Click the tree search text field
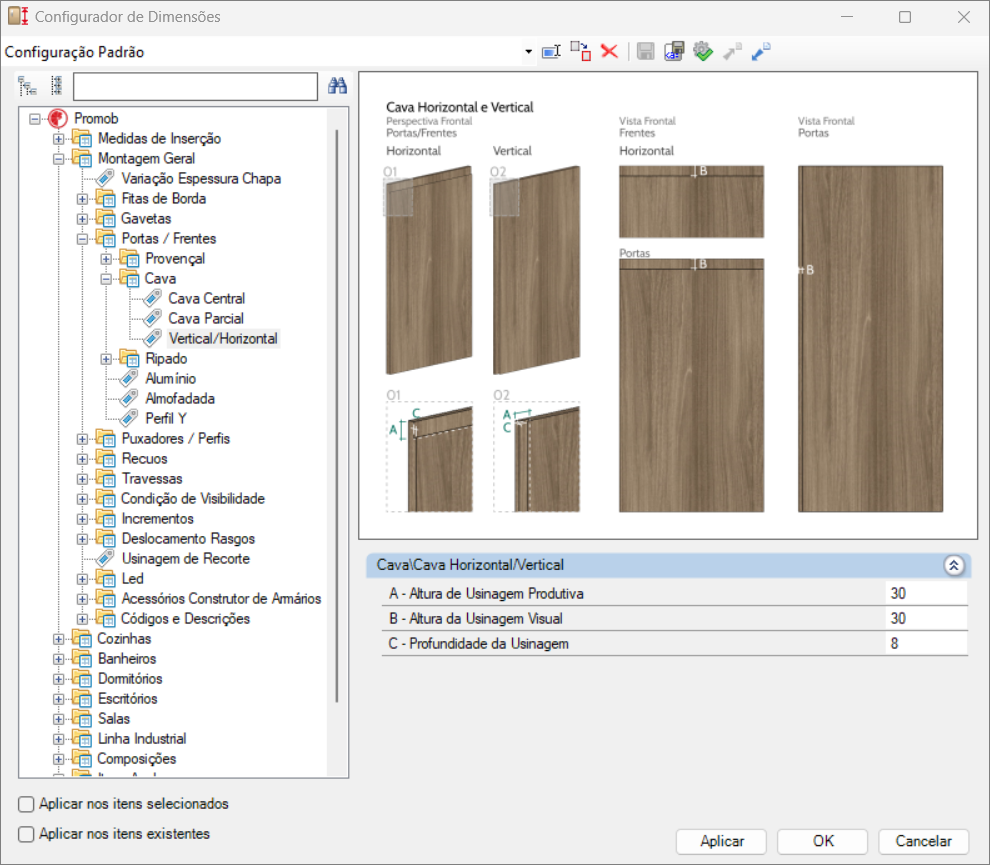This screenshot has height=865, width=990. [195, 86]
